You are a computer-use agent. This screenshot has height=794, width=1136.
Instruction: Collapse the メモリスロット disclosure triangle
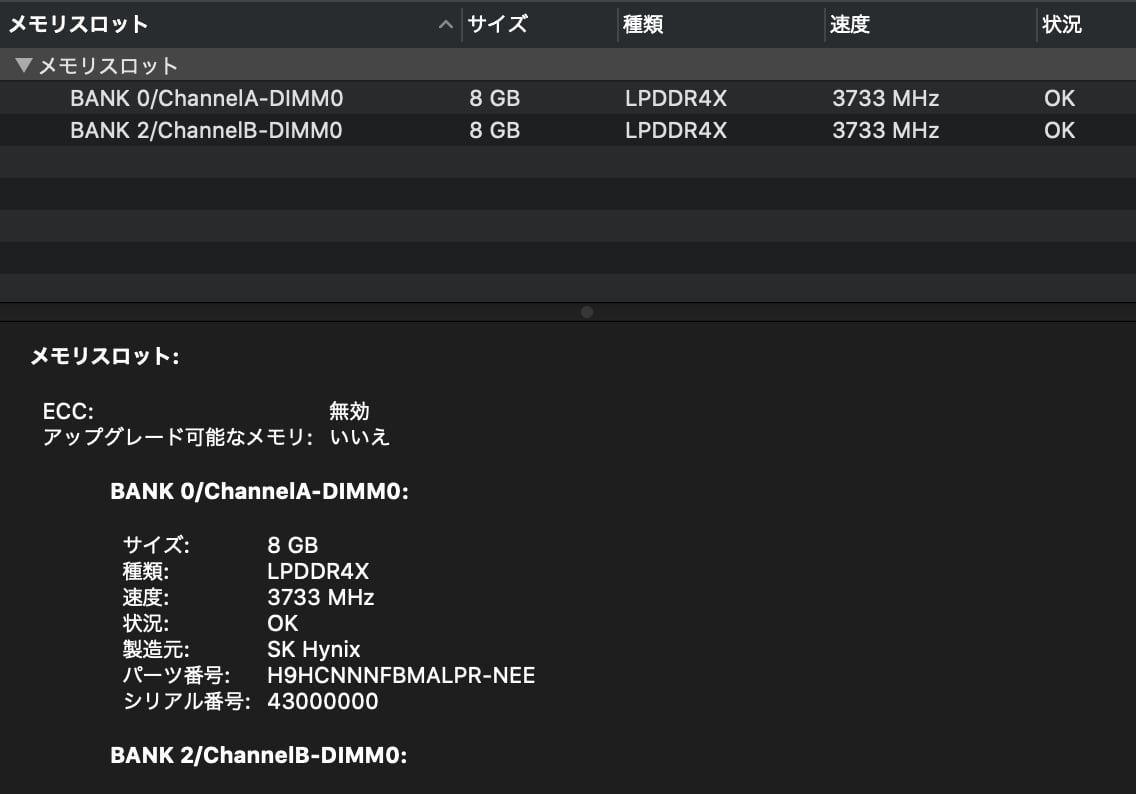click(23, 65)
